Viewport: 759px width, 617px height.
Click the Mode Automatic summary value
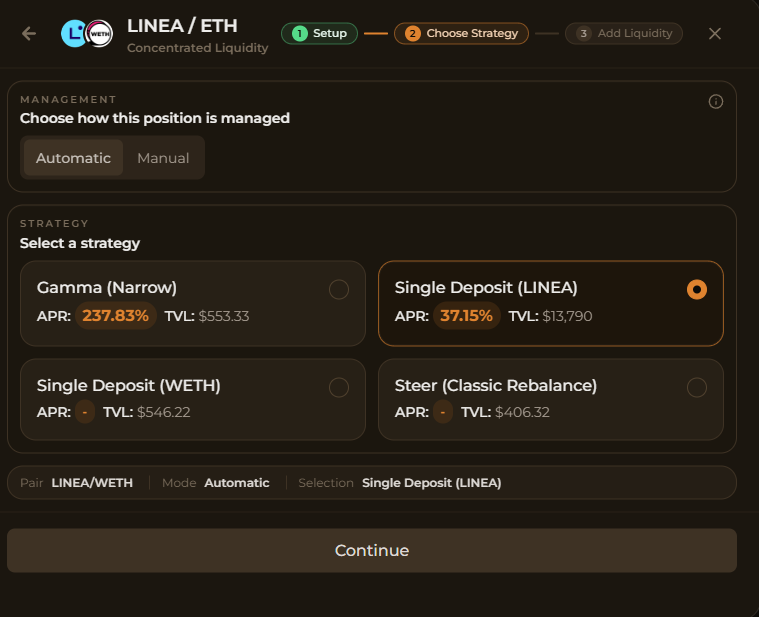click(x=237, y=483)
